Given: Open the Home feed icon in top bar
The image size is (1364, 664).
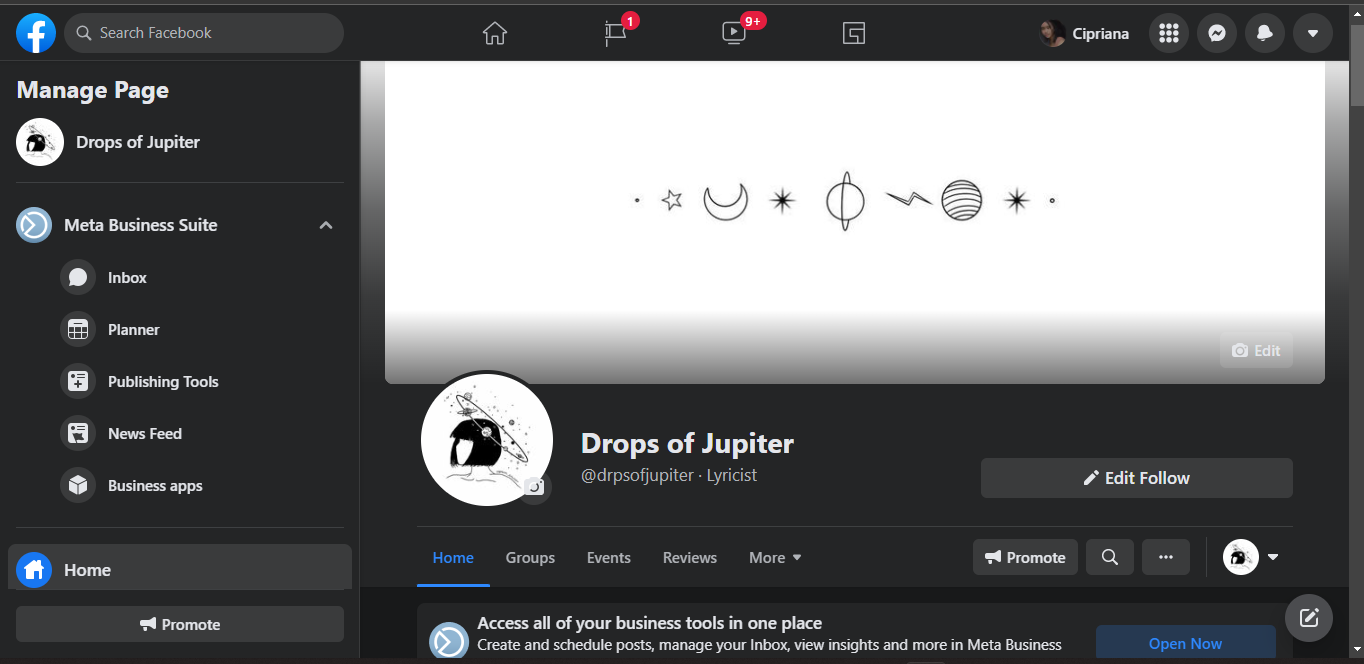Looking at the screenshot, I should coord(495,33).
